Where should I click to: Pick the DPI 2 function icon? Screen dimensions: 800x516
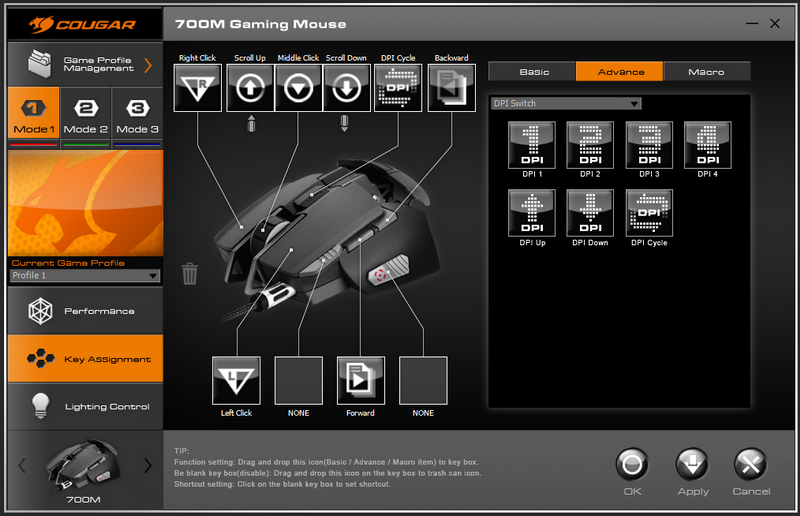click(x=590, y=145)
